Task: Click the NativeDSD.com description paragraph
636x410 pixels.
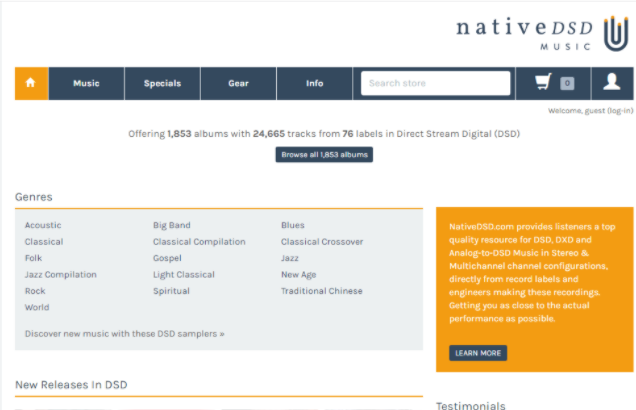Action: tap(532, 273)
